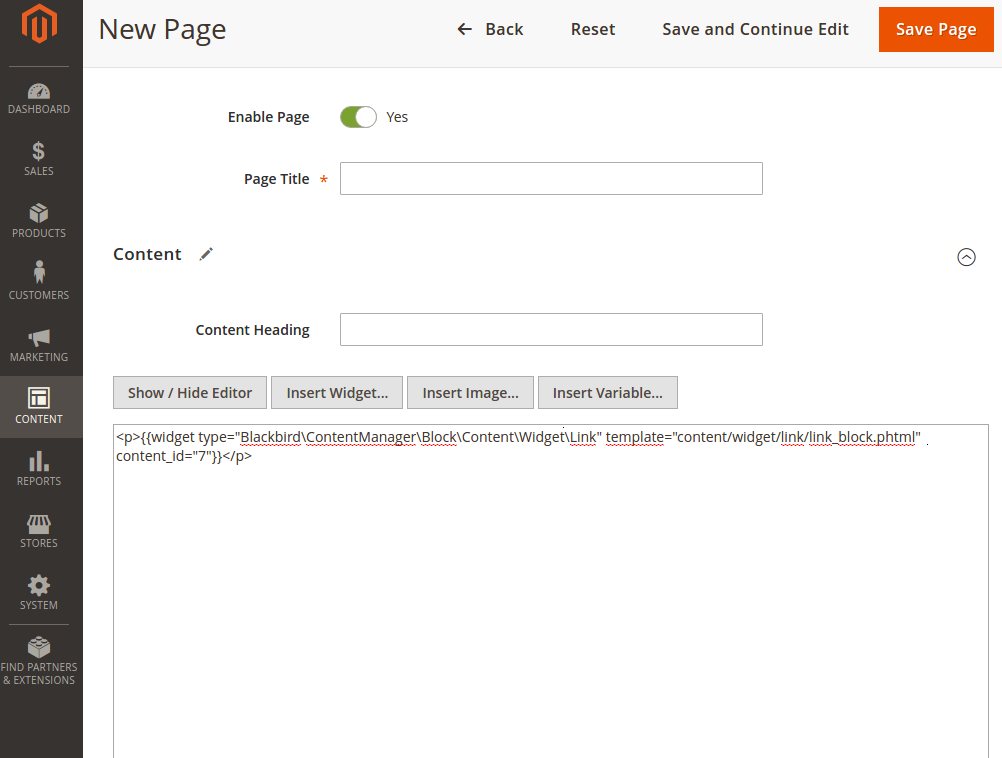Click Show / Hide Editor button
1002x758 pixels.
pyautogui.click(x=190, y=392)
